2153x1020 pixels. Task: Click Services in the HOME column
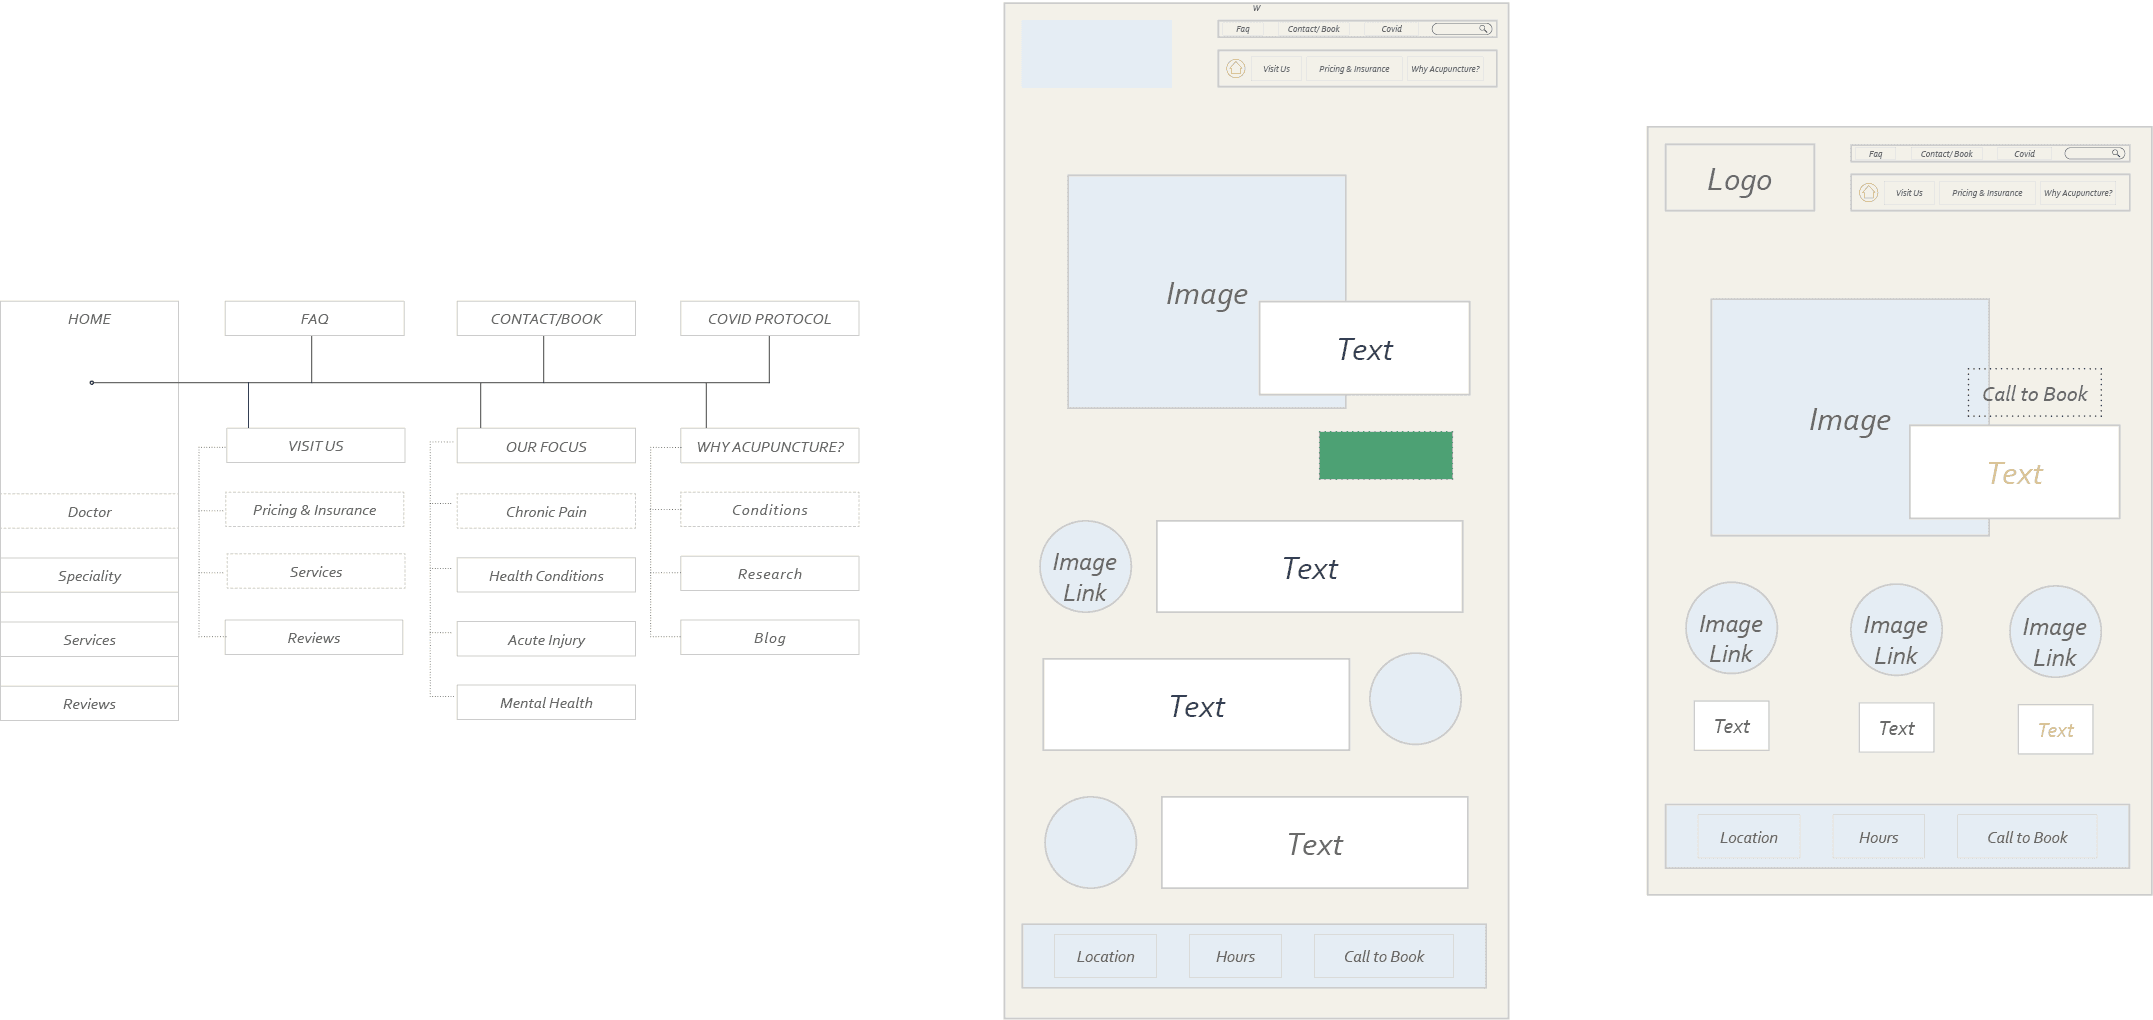pyautogui.click(x=90, y=639)
